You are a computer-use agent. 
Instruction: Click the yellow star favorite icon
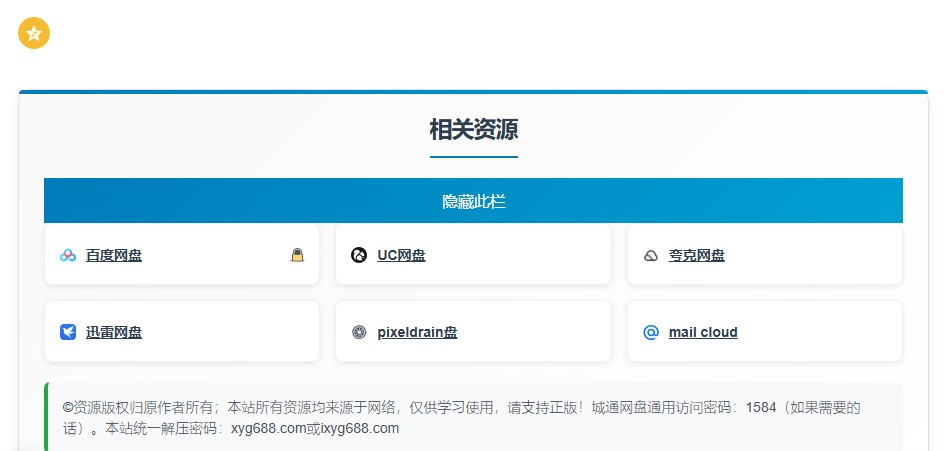tap(34, 33)
